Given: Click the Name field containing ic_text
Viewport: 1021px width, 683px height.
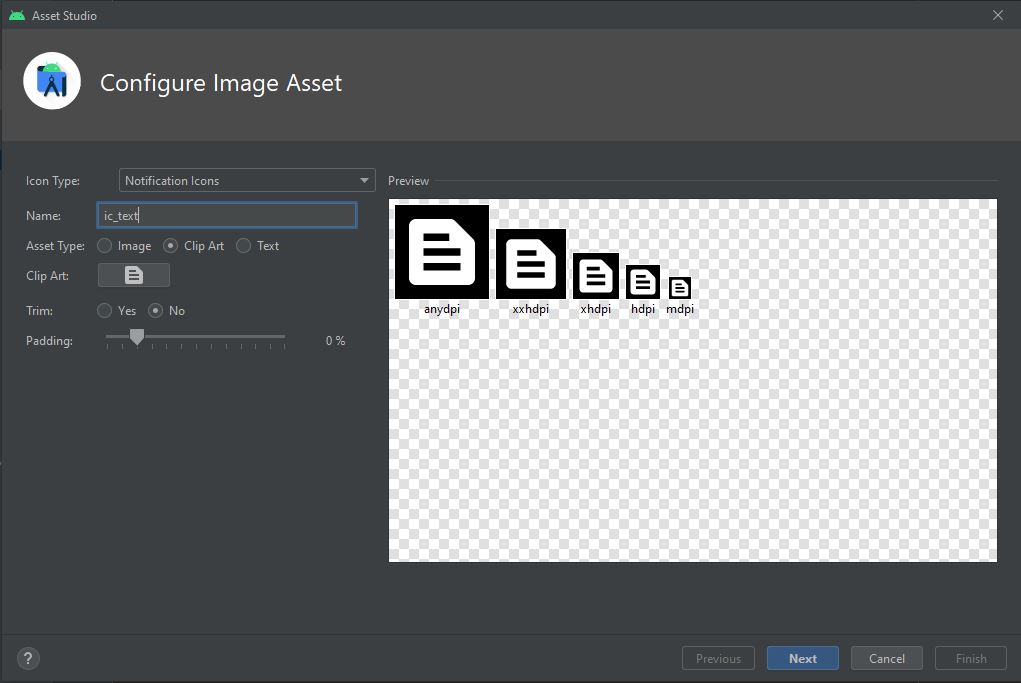Looking at the screenshot, I should click(227, 216).
